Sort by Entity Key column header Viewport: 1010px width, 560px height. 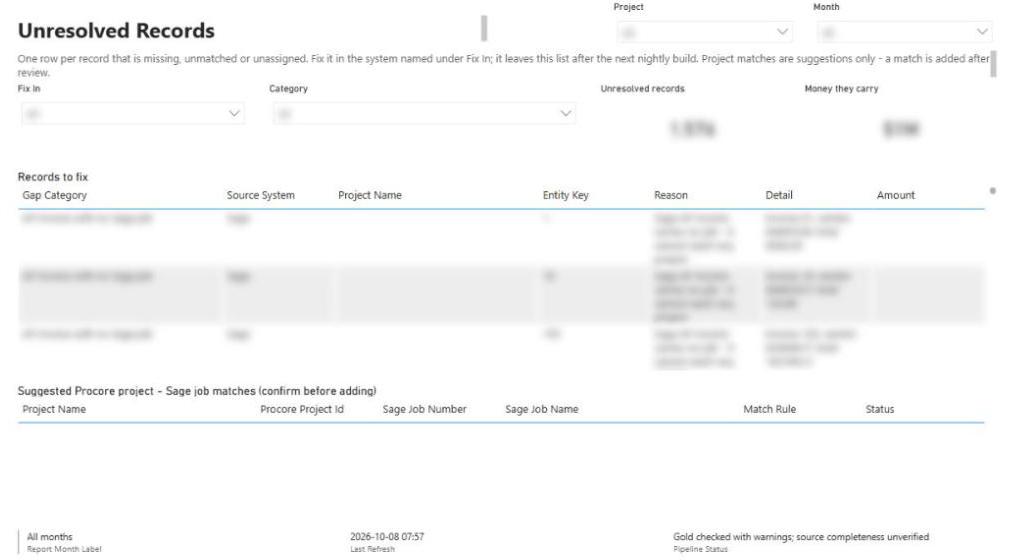(x=566, y=195)
